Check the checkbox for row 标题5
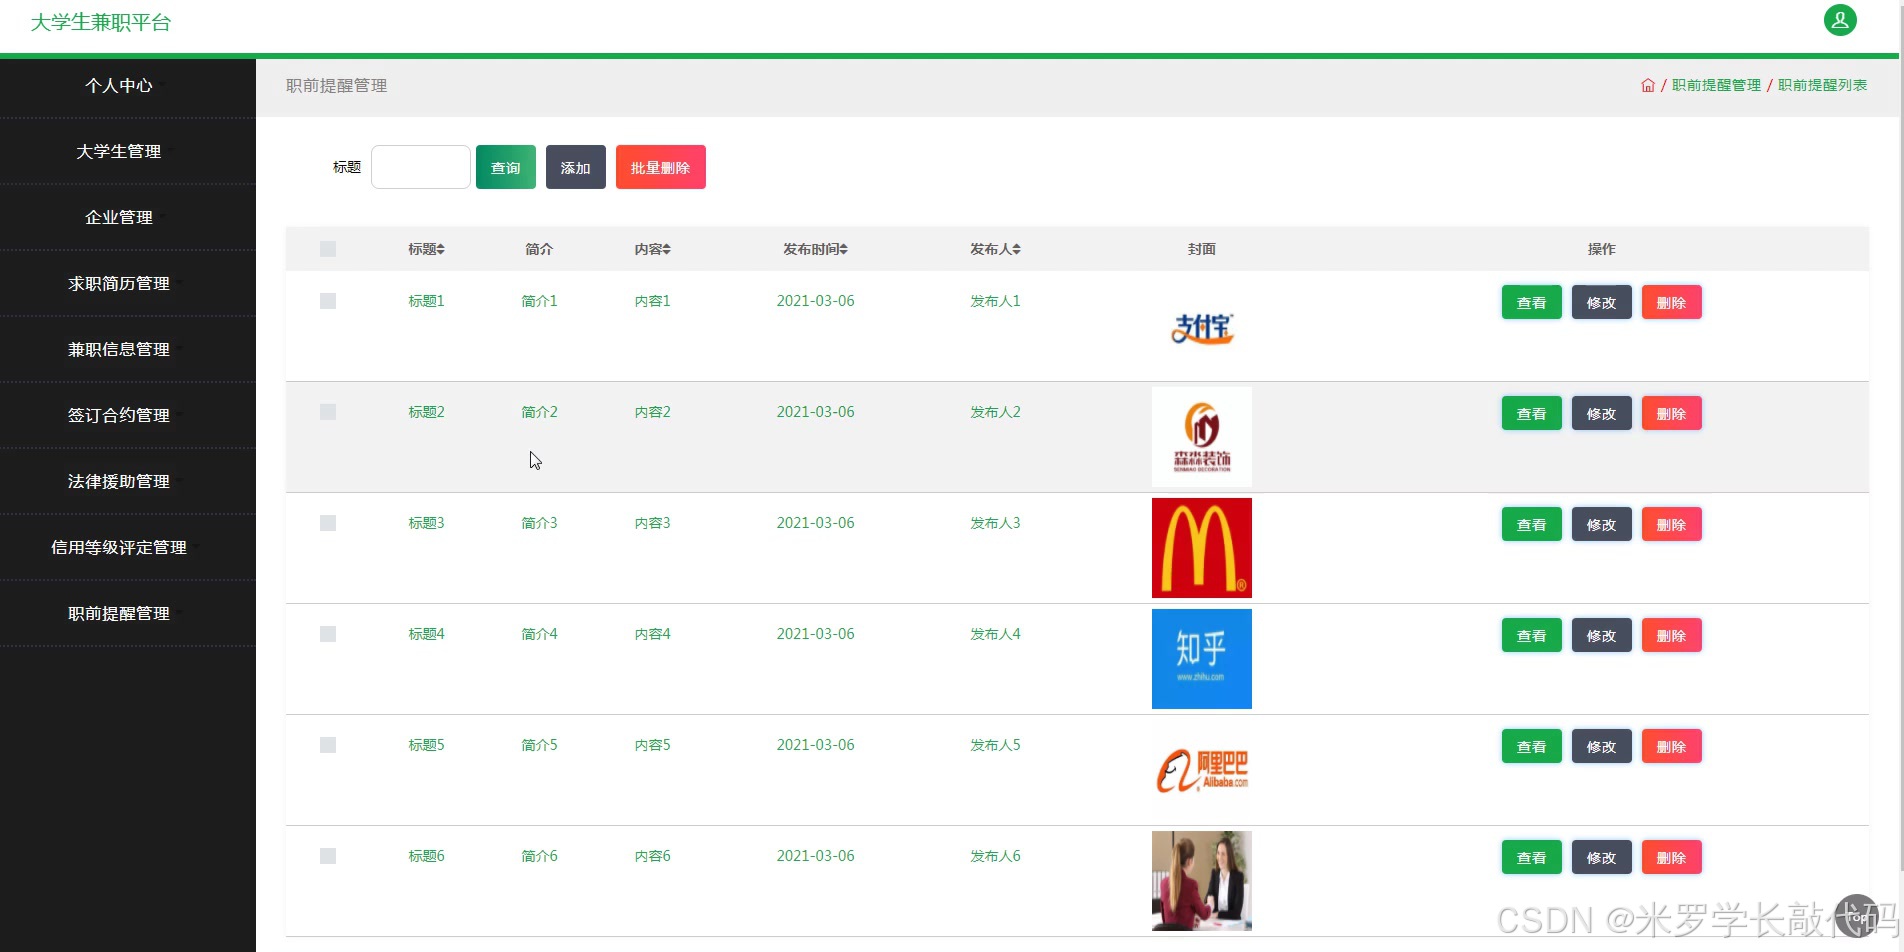The width and height of the screenshot is (1904, 952). pyautogui.click(x=328, y=745)
